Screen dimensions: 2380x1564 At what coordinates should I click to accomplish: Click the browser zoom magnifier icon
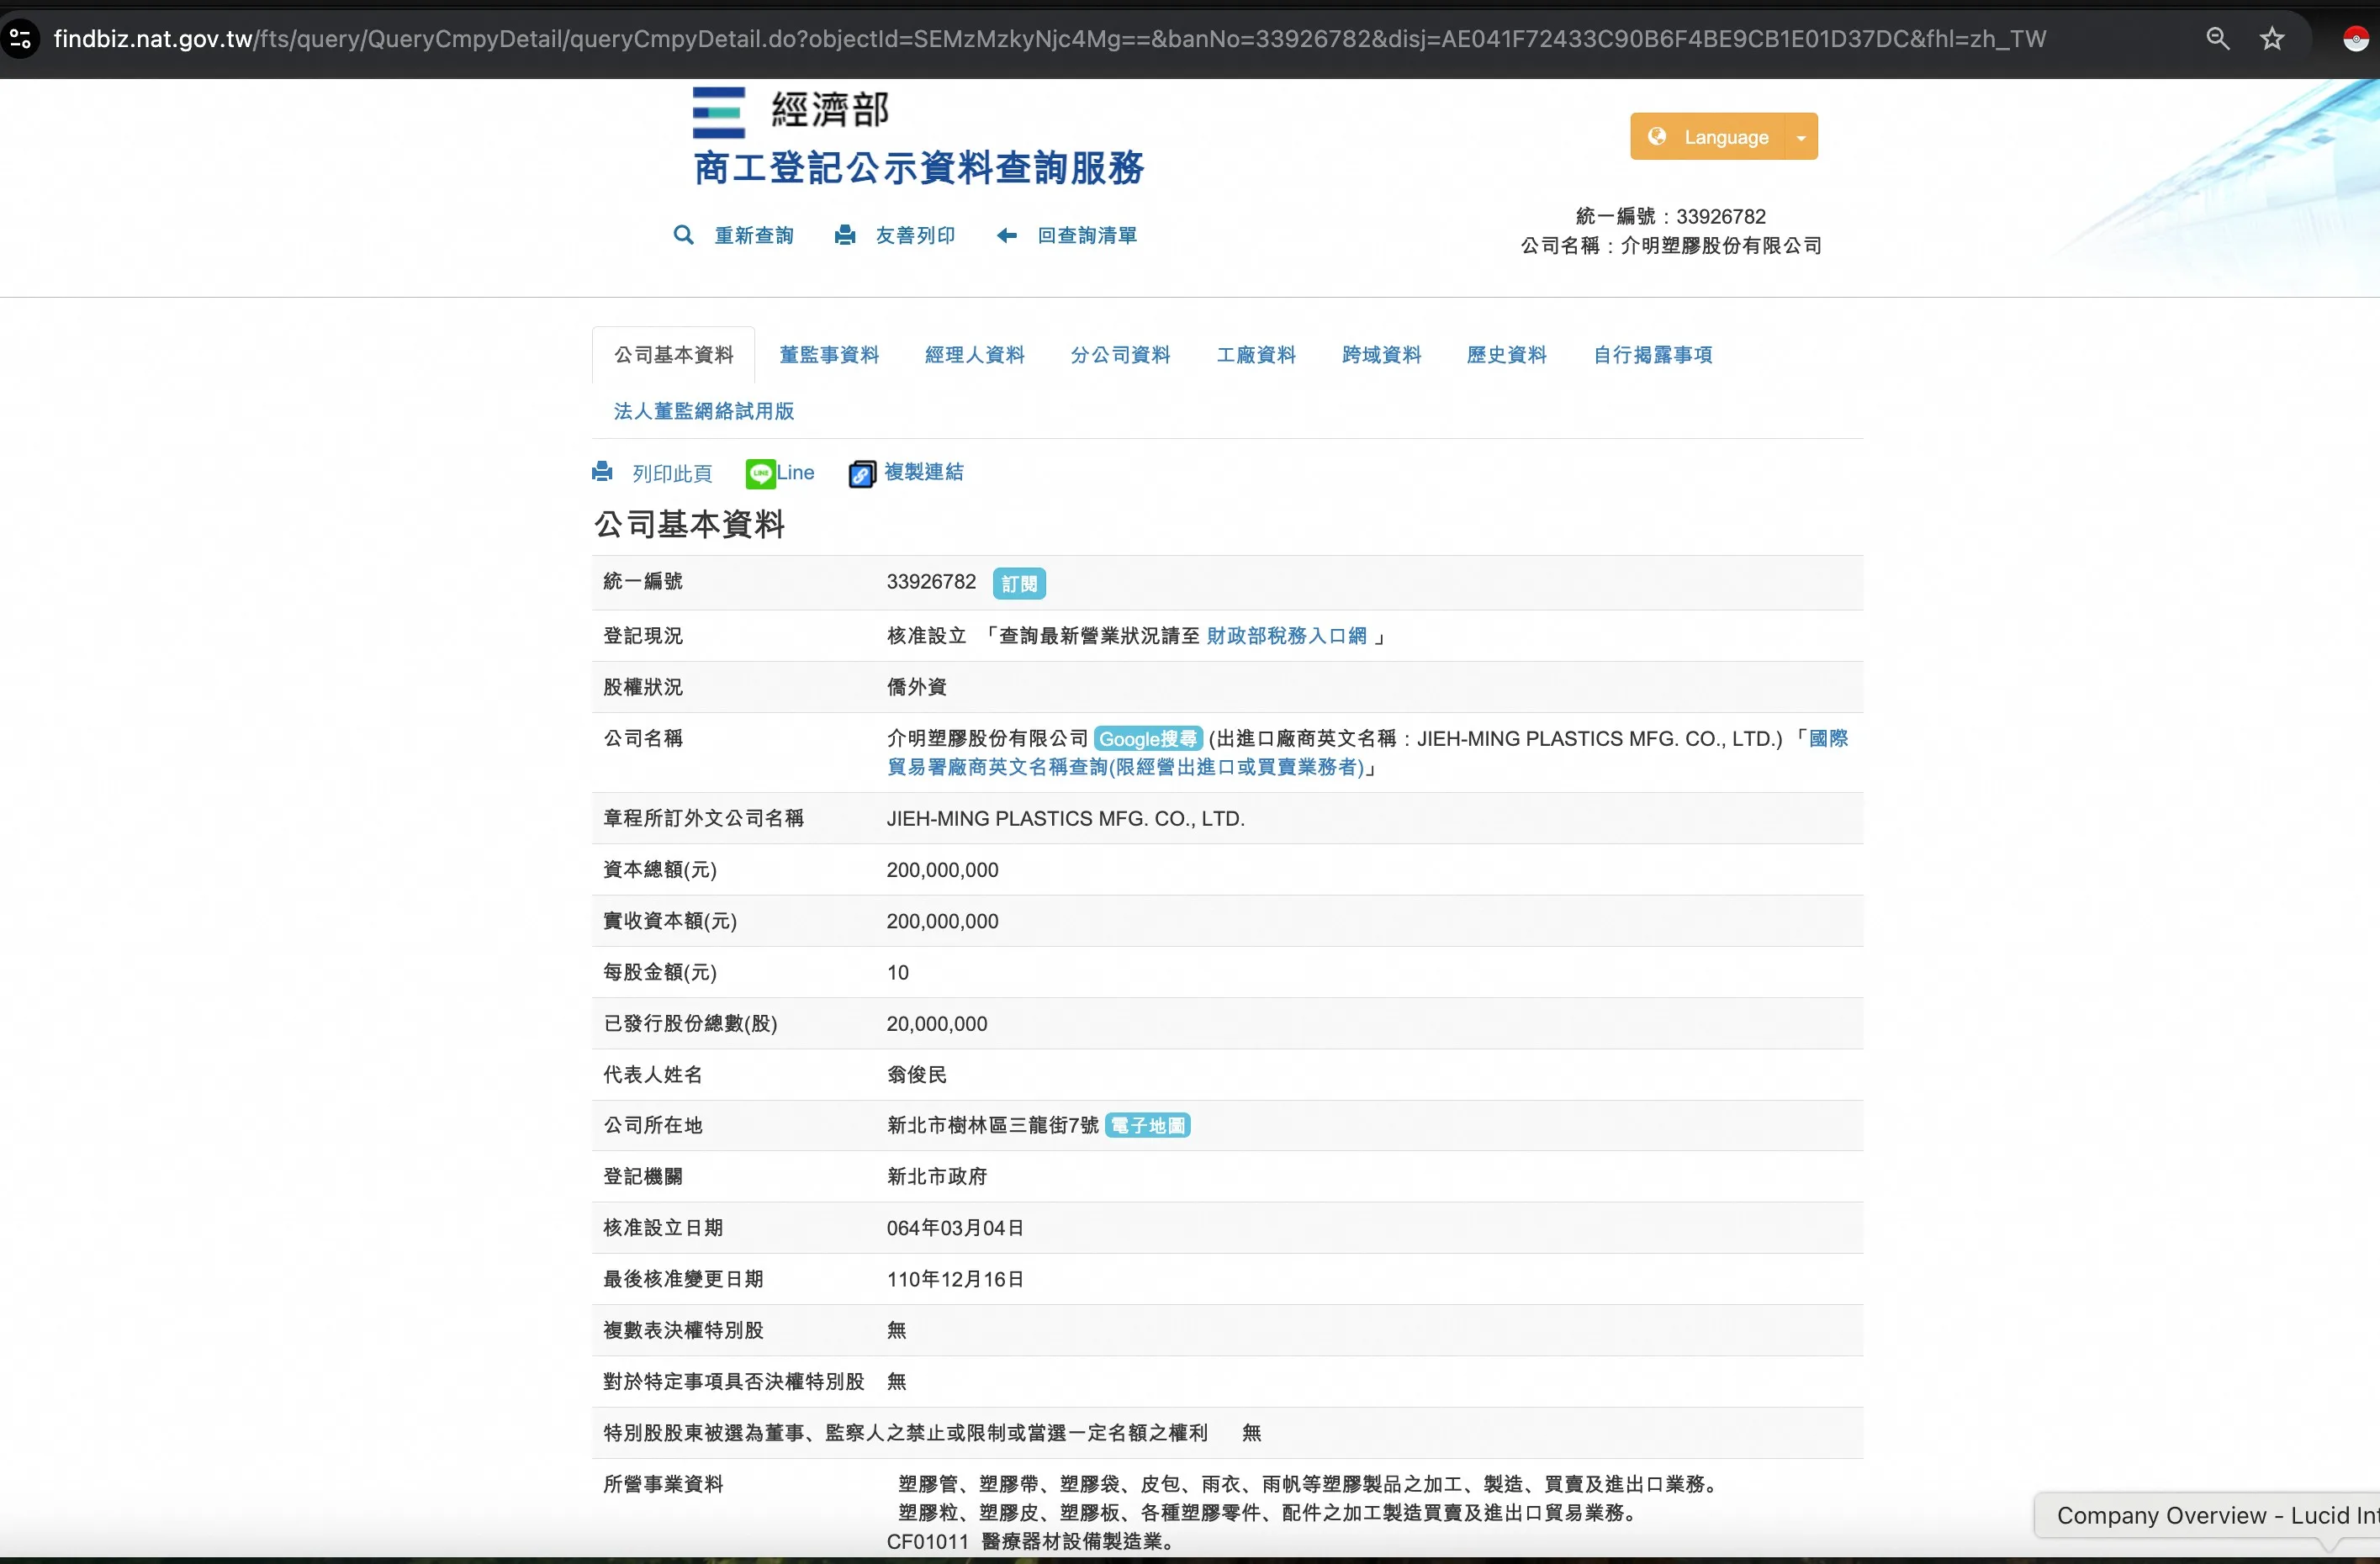(2217, 39)
